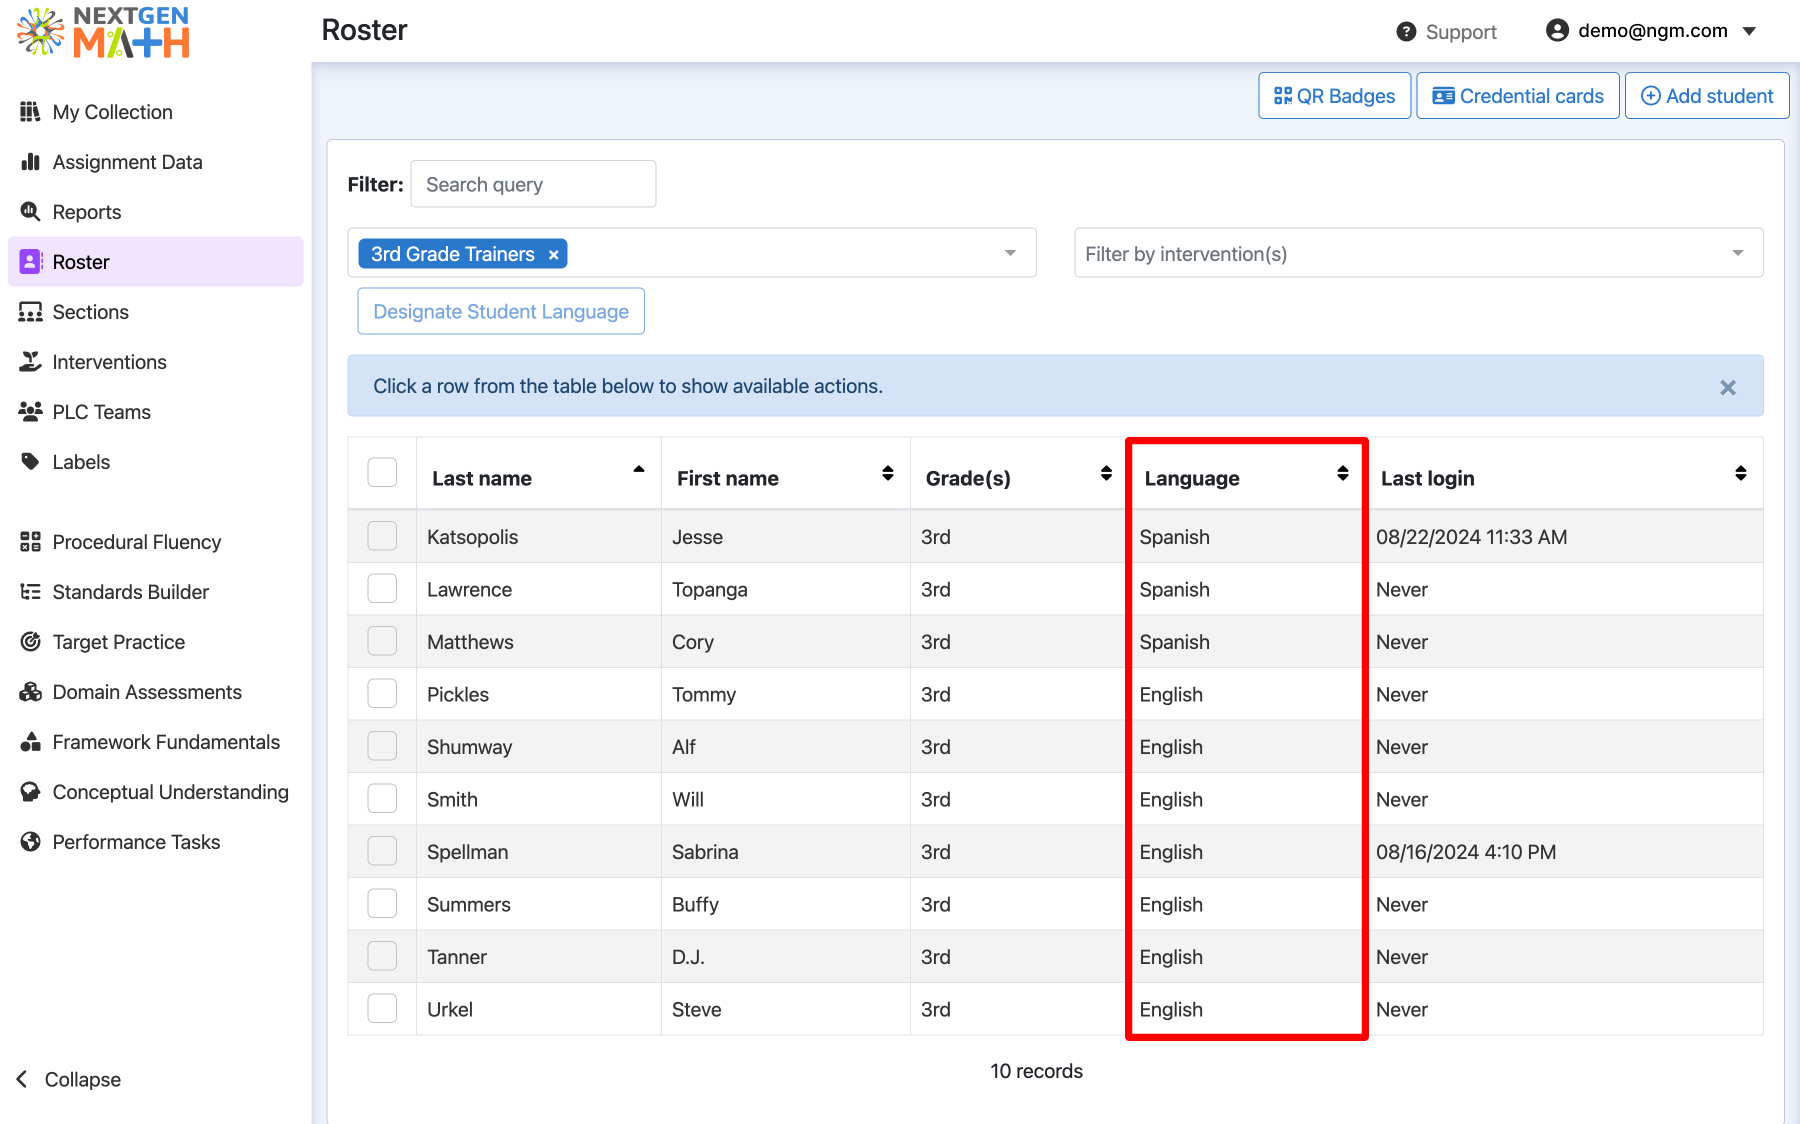Toggle the select-all checkbox in table header
The width and height of the screenshot is (1800, 1124).
pos(382,472)
